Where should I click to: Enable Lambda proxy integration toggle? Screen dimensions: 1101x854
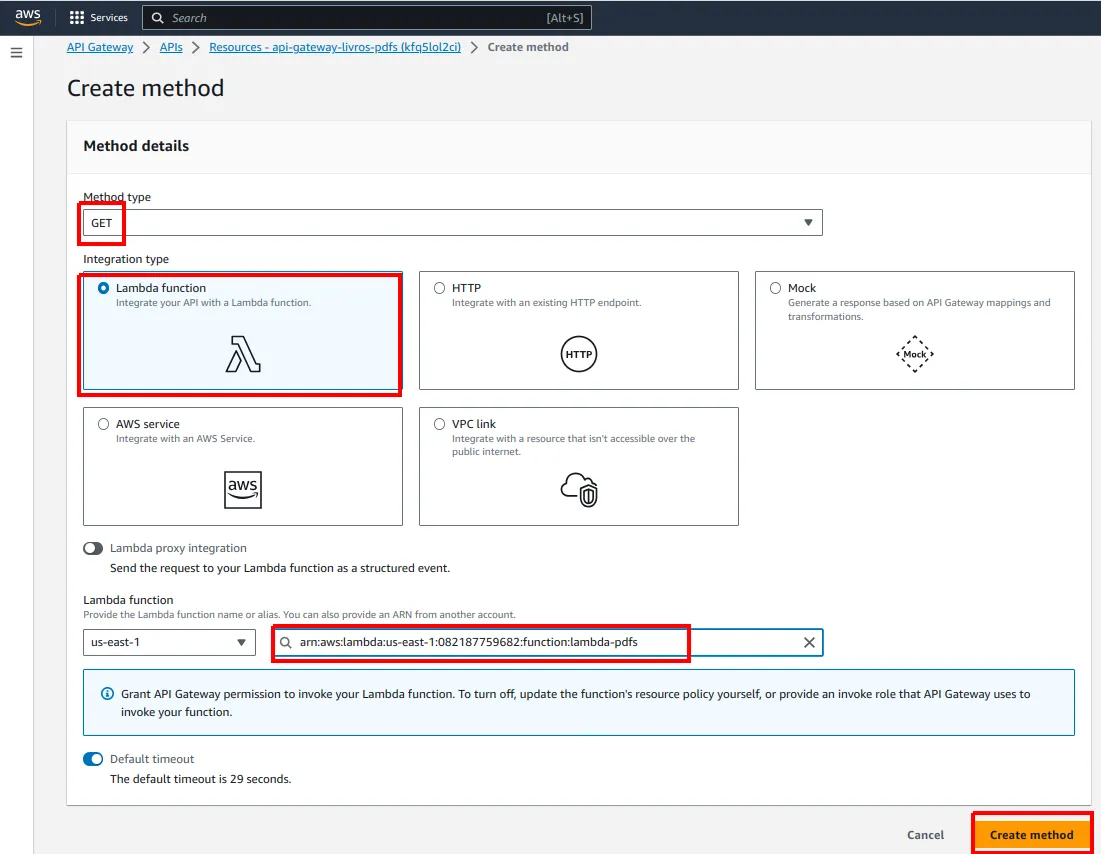click(93, 548)
